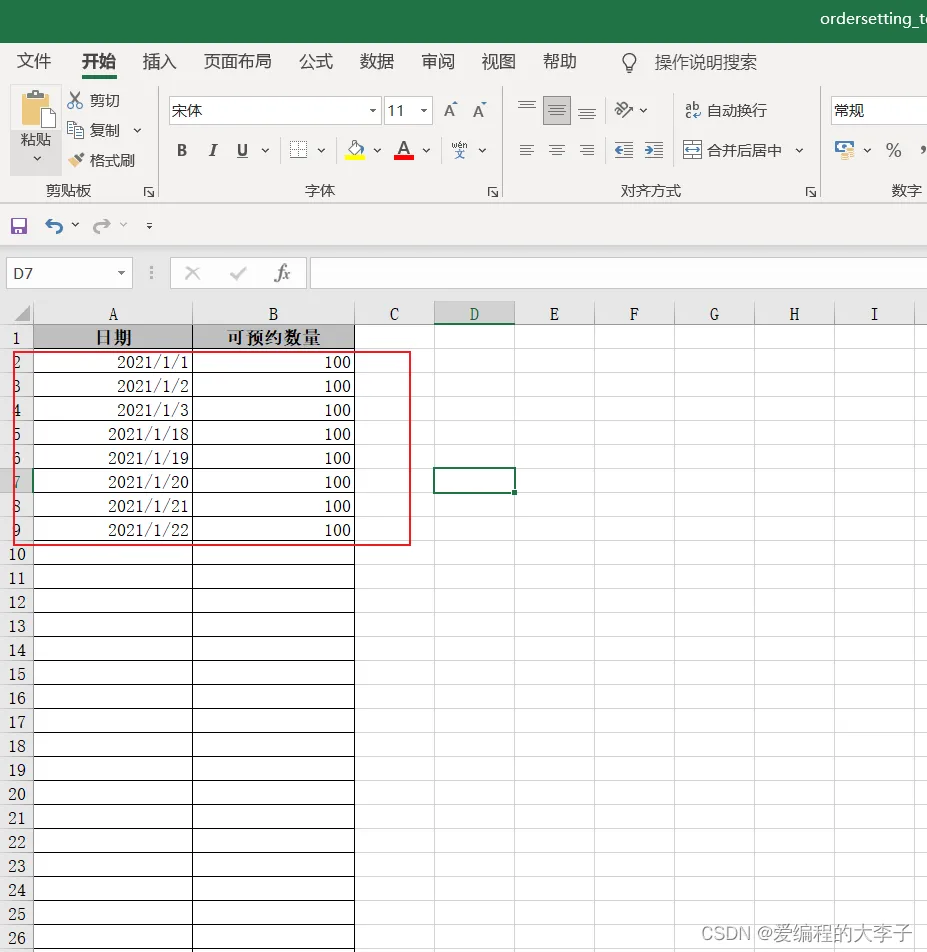Open font group dialog launcher
This screenshot has height=952, width=927.
[493, 192]
